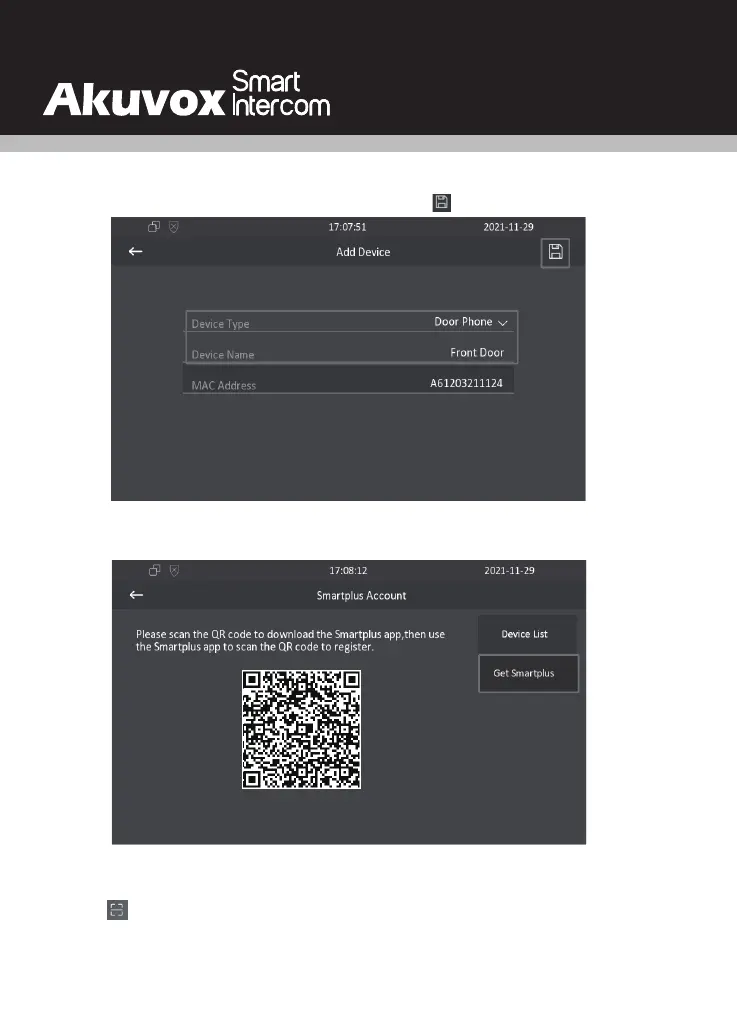Click the Device Type label
The width and height of the screenshot is (737, 1020).
point(221,323)
